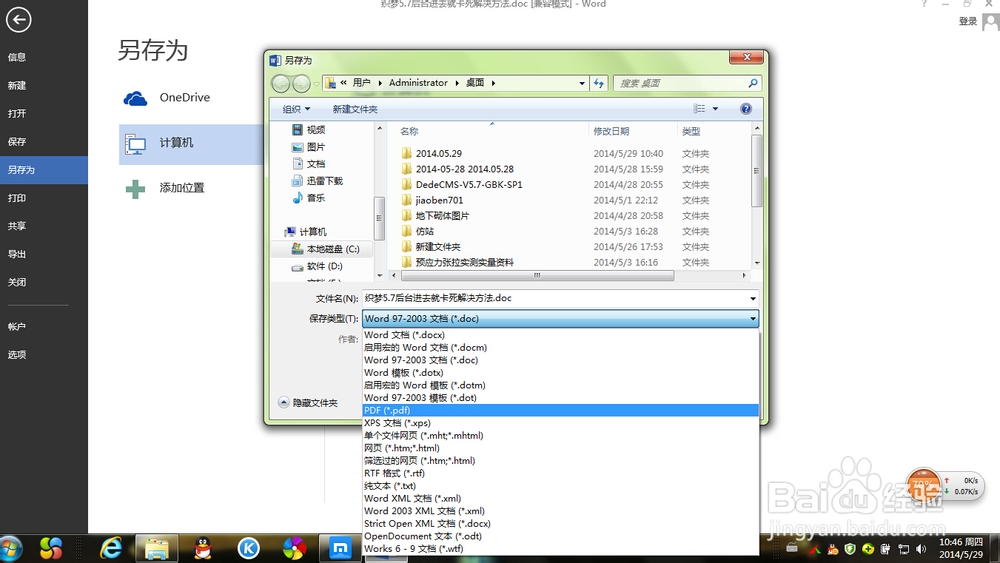The width and height of the screenshot is (1000, 563).
Task: Choose Word 模板 (*.dotx) file type
Action: 561,372
